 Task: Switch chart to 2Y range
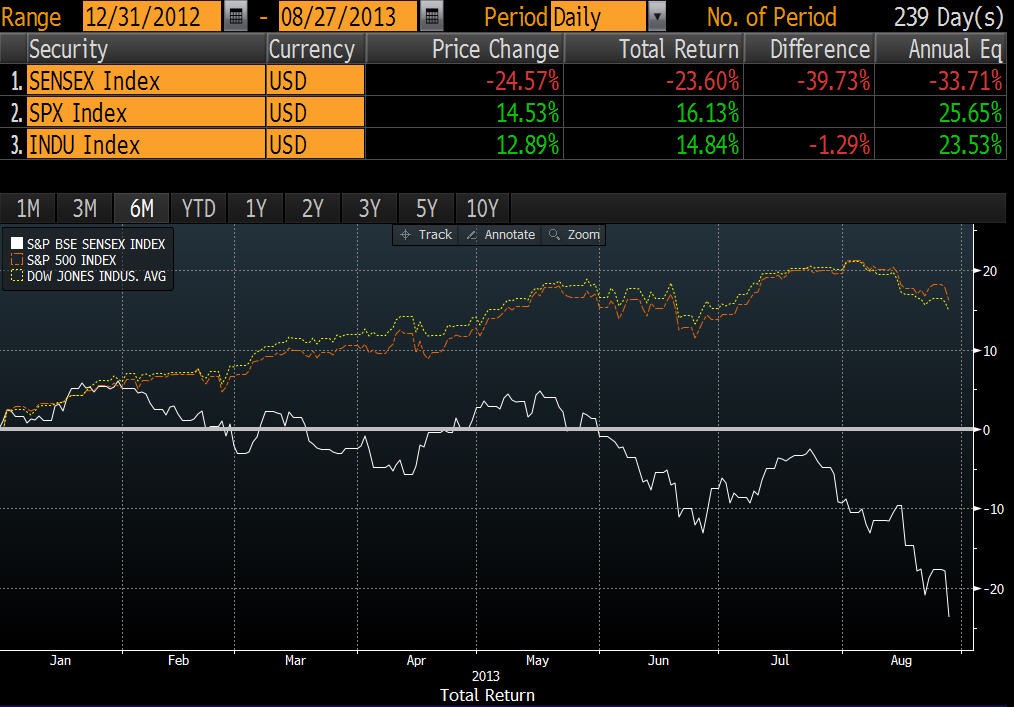(312, 208)
